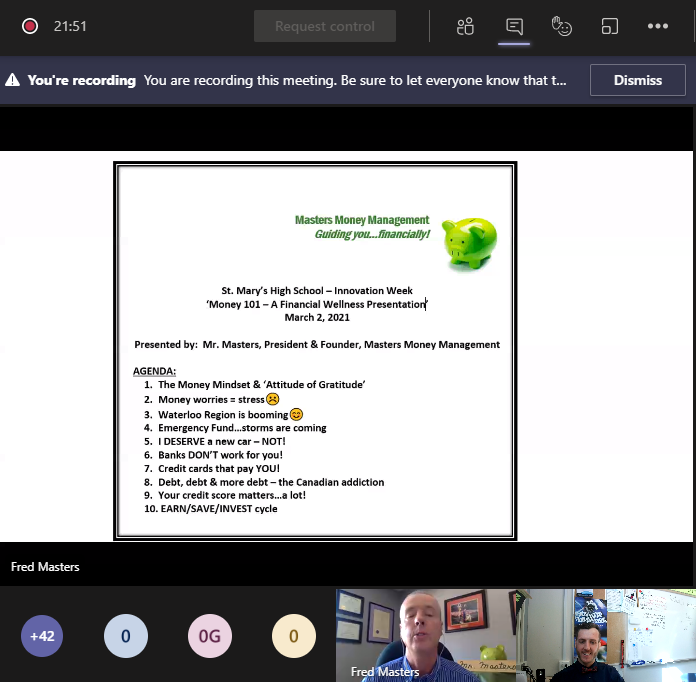Open breakout rooms icon

point(609,26)
